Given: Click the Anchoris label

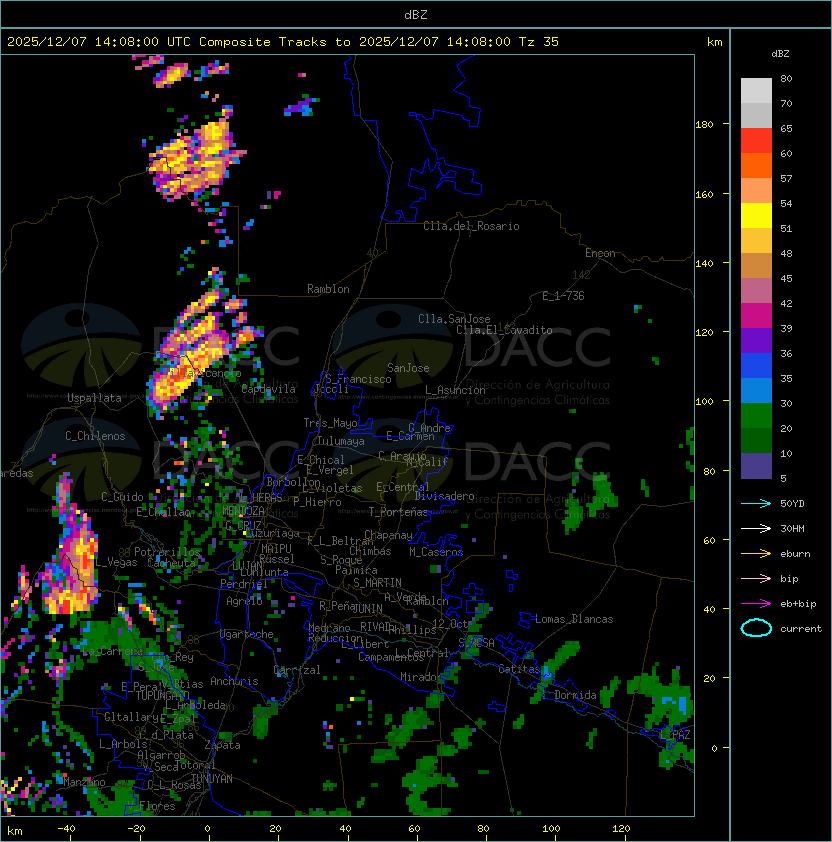Looking at the screenshot, I should click(234, 681).
